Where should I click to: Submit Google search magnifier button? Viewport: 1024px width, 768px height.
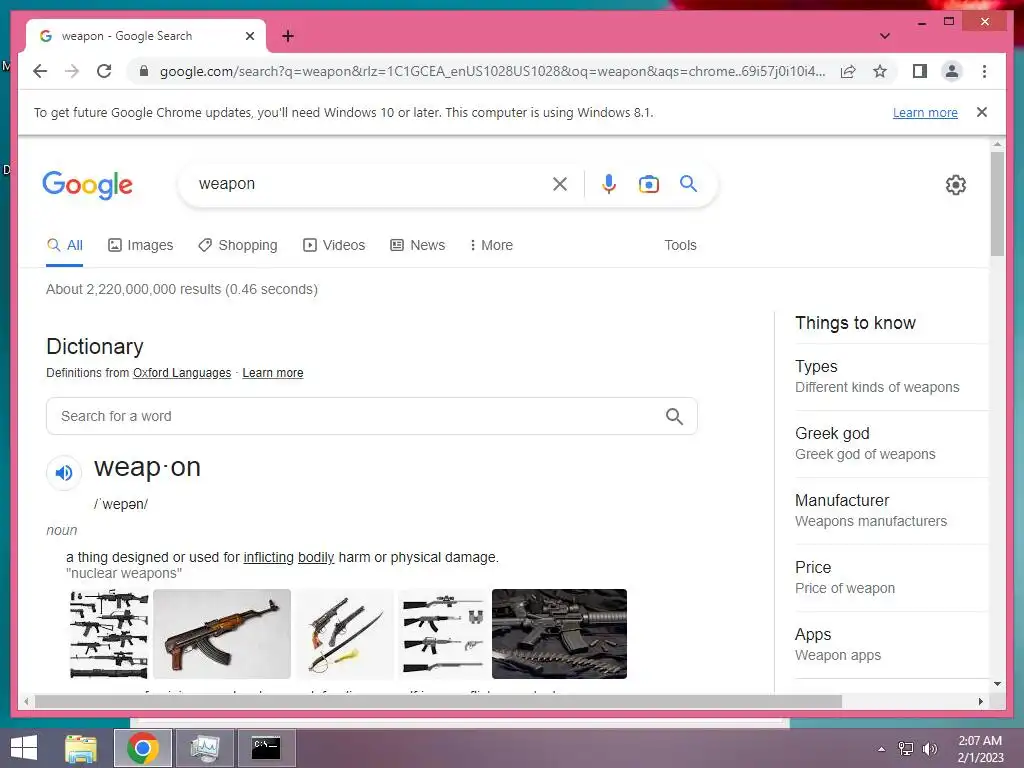point(688,184)
